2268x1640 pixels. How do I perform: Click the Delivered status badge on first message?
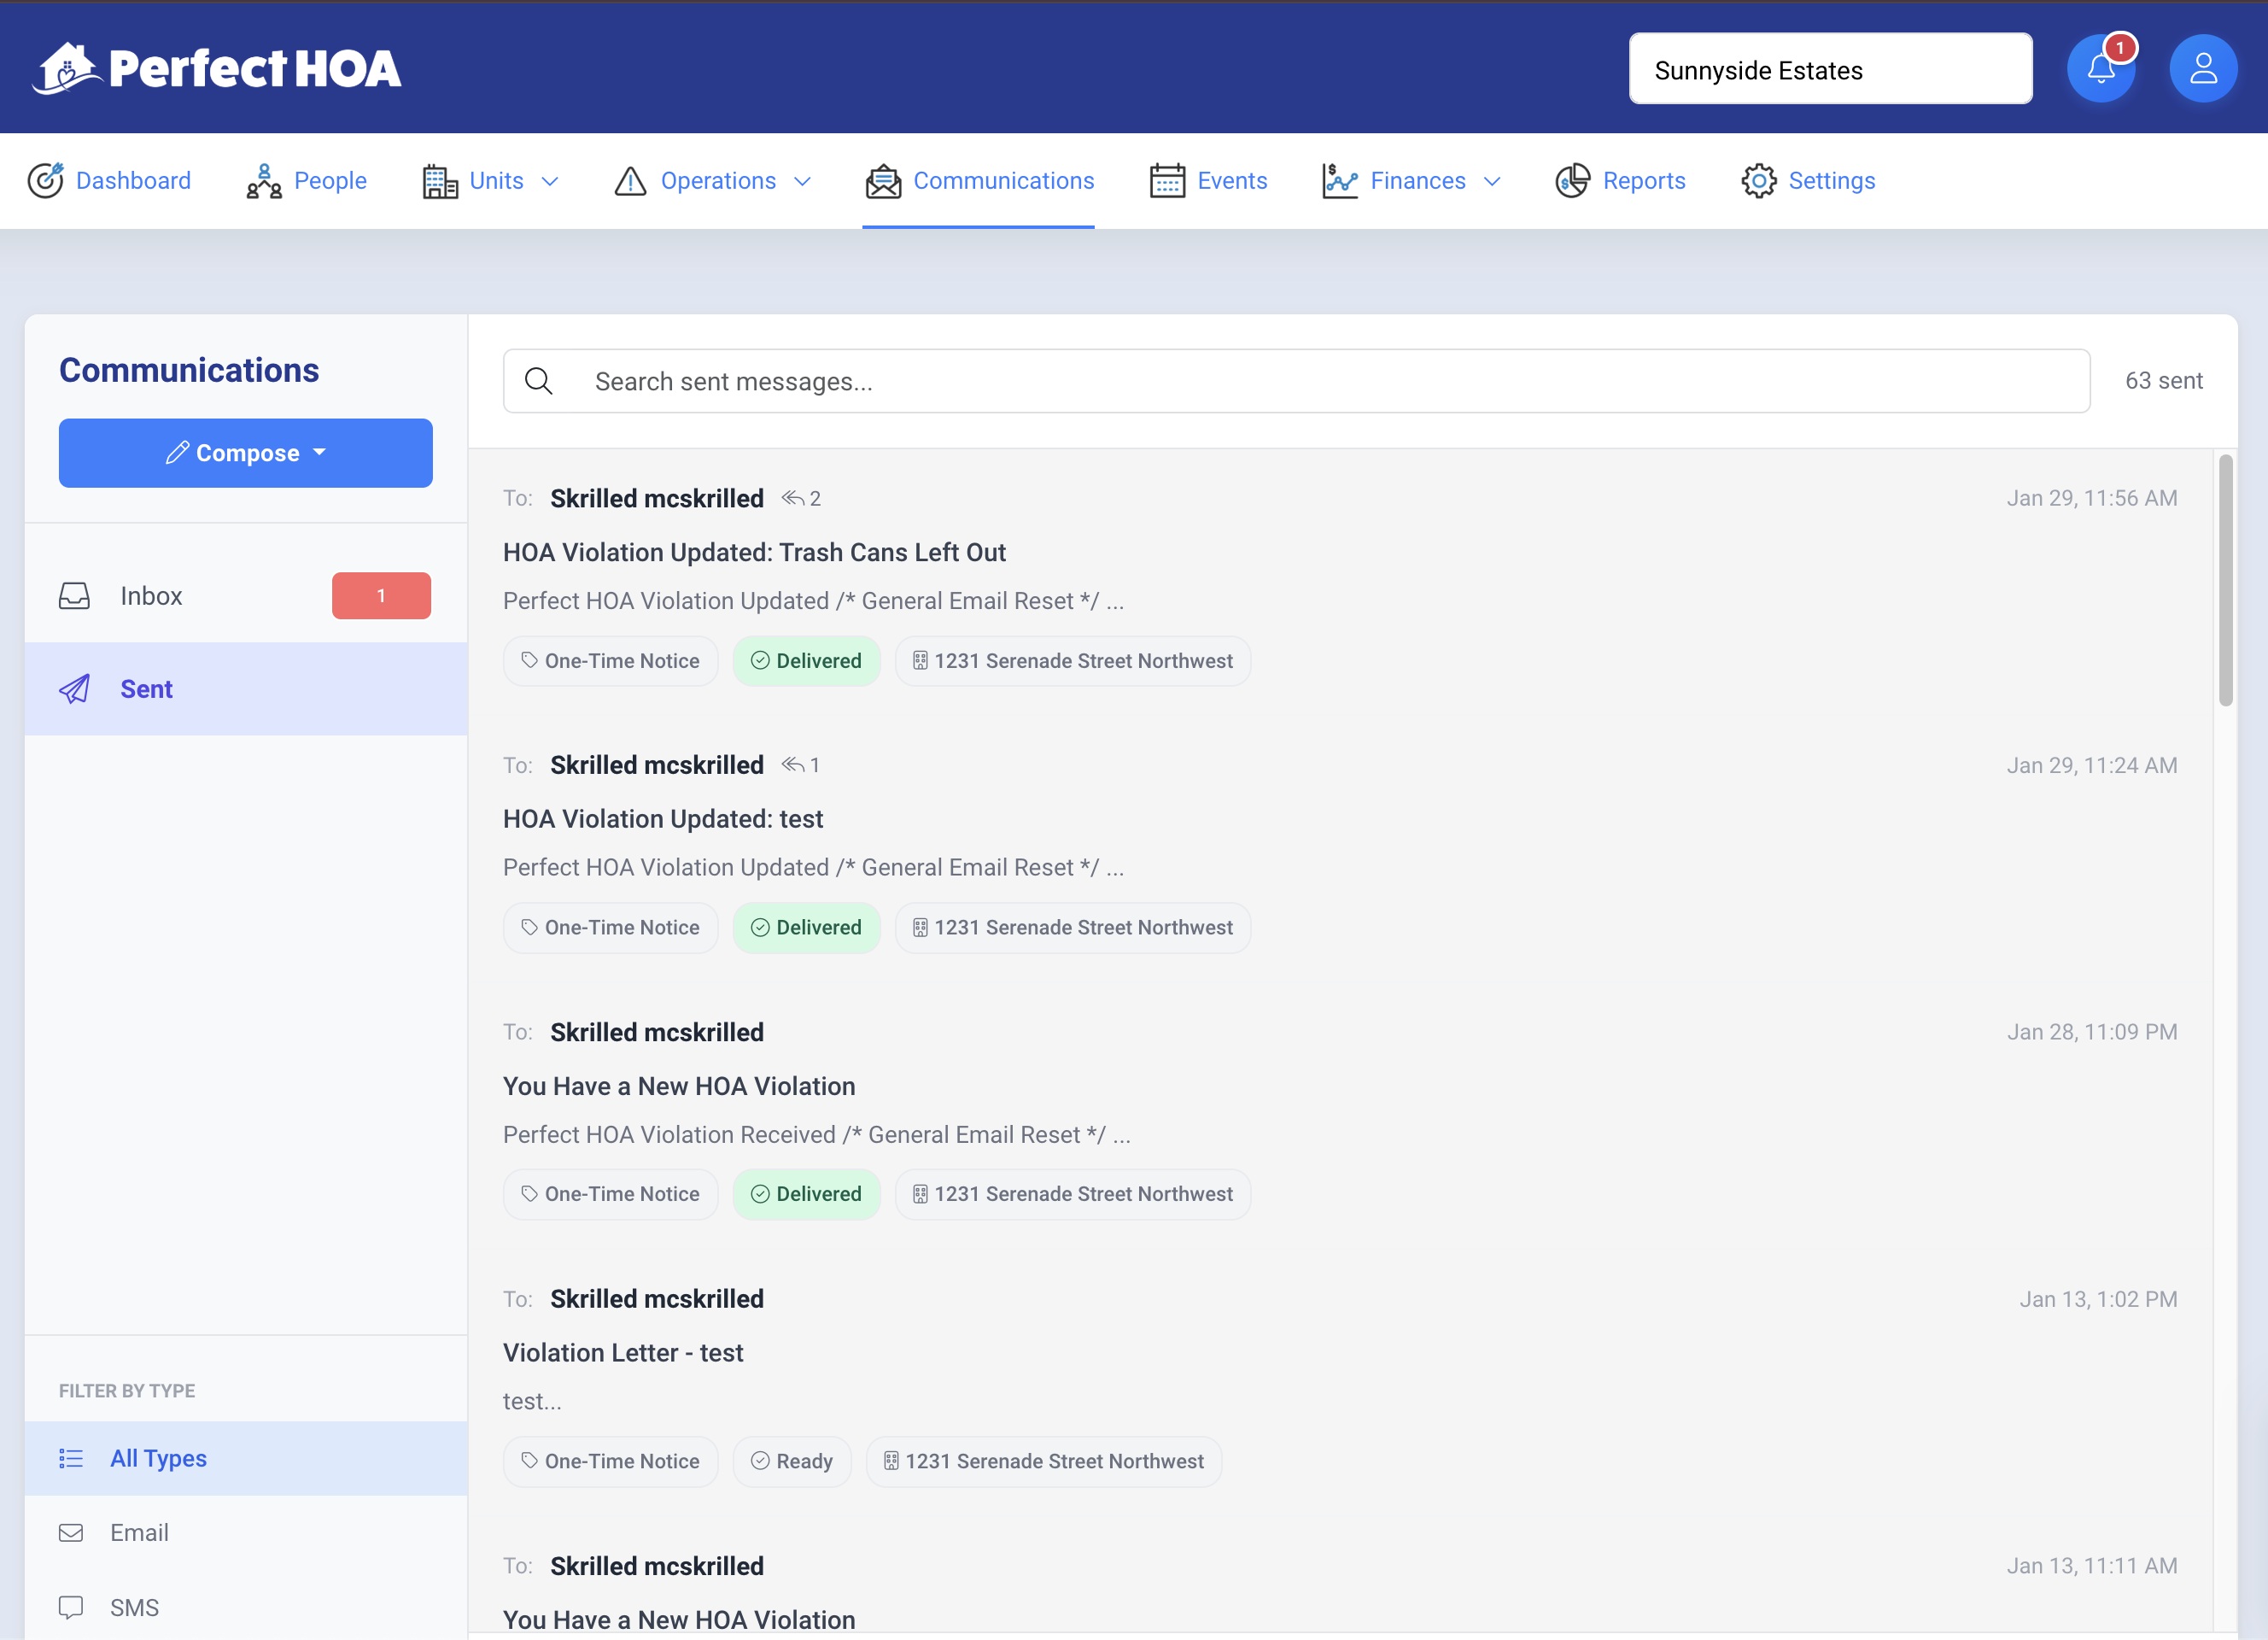pyautogui.click(x=806, y=661)
